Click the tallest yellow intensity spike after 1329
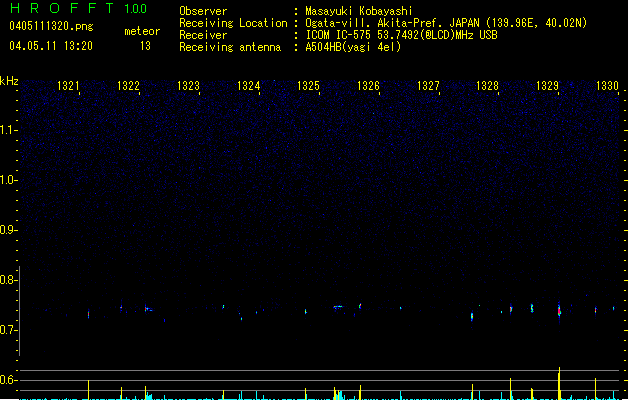The image size is (629, 400). (559, 383)
